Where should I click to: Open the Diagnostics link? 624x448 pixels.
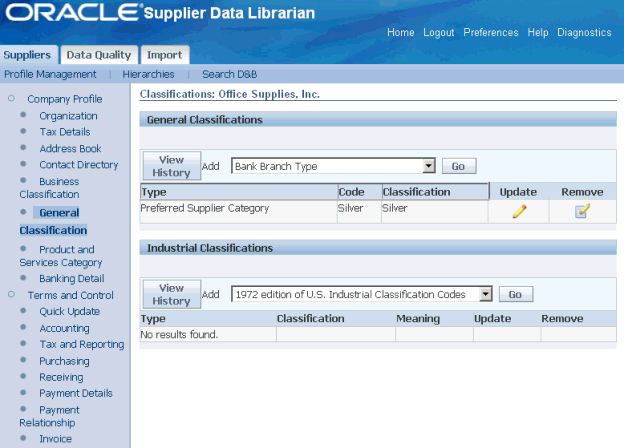click(x=584, y=33)
